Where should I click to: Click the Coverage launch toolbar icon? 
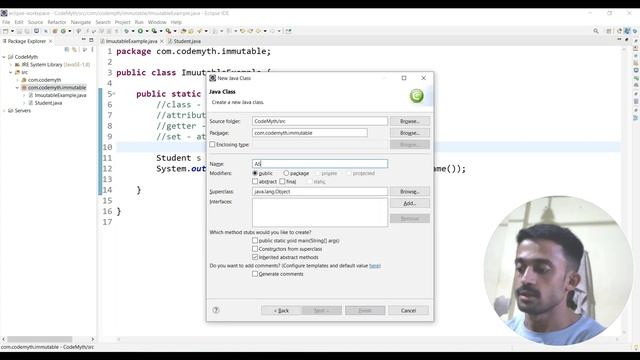(154, 31)
